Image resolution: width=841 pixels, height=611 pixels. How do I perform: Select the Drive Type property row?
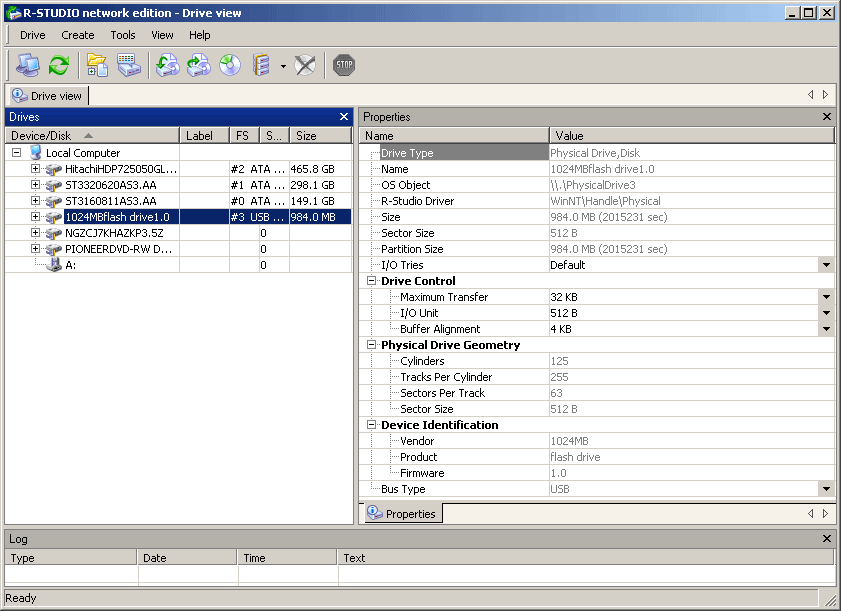click(596, 153)
